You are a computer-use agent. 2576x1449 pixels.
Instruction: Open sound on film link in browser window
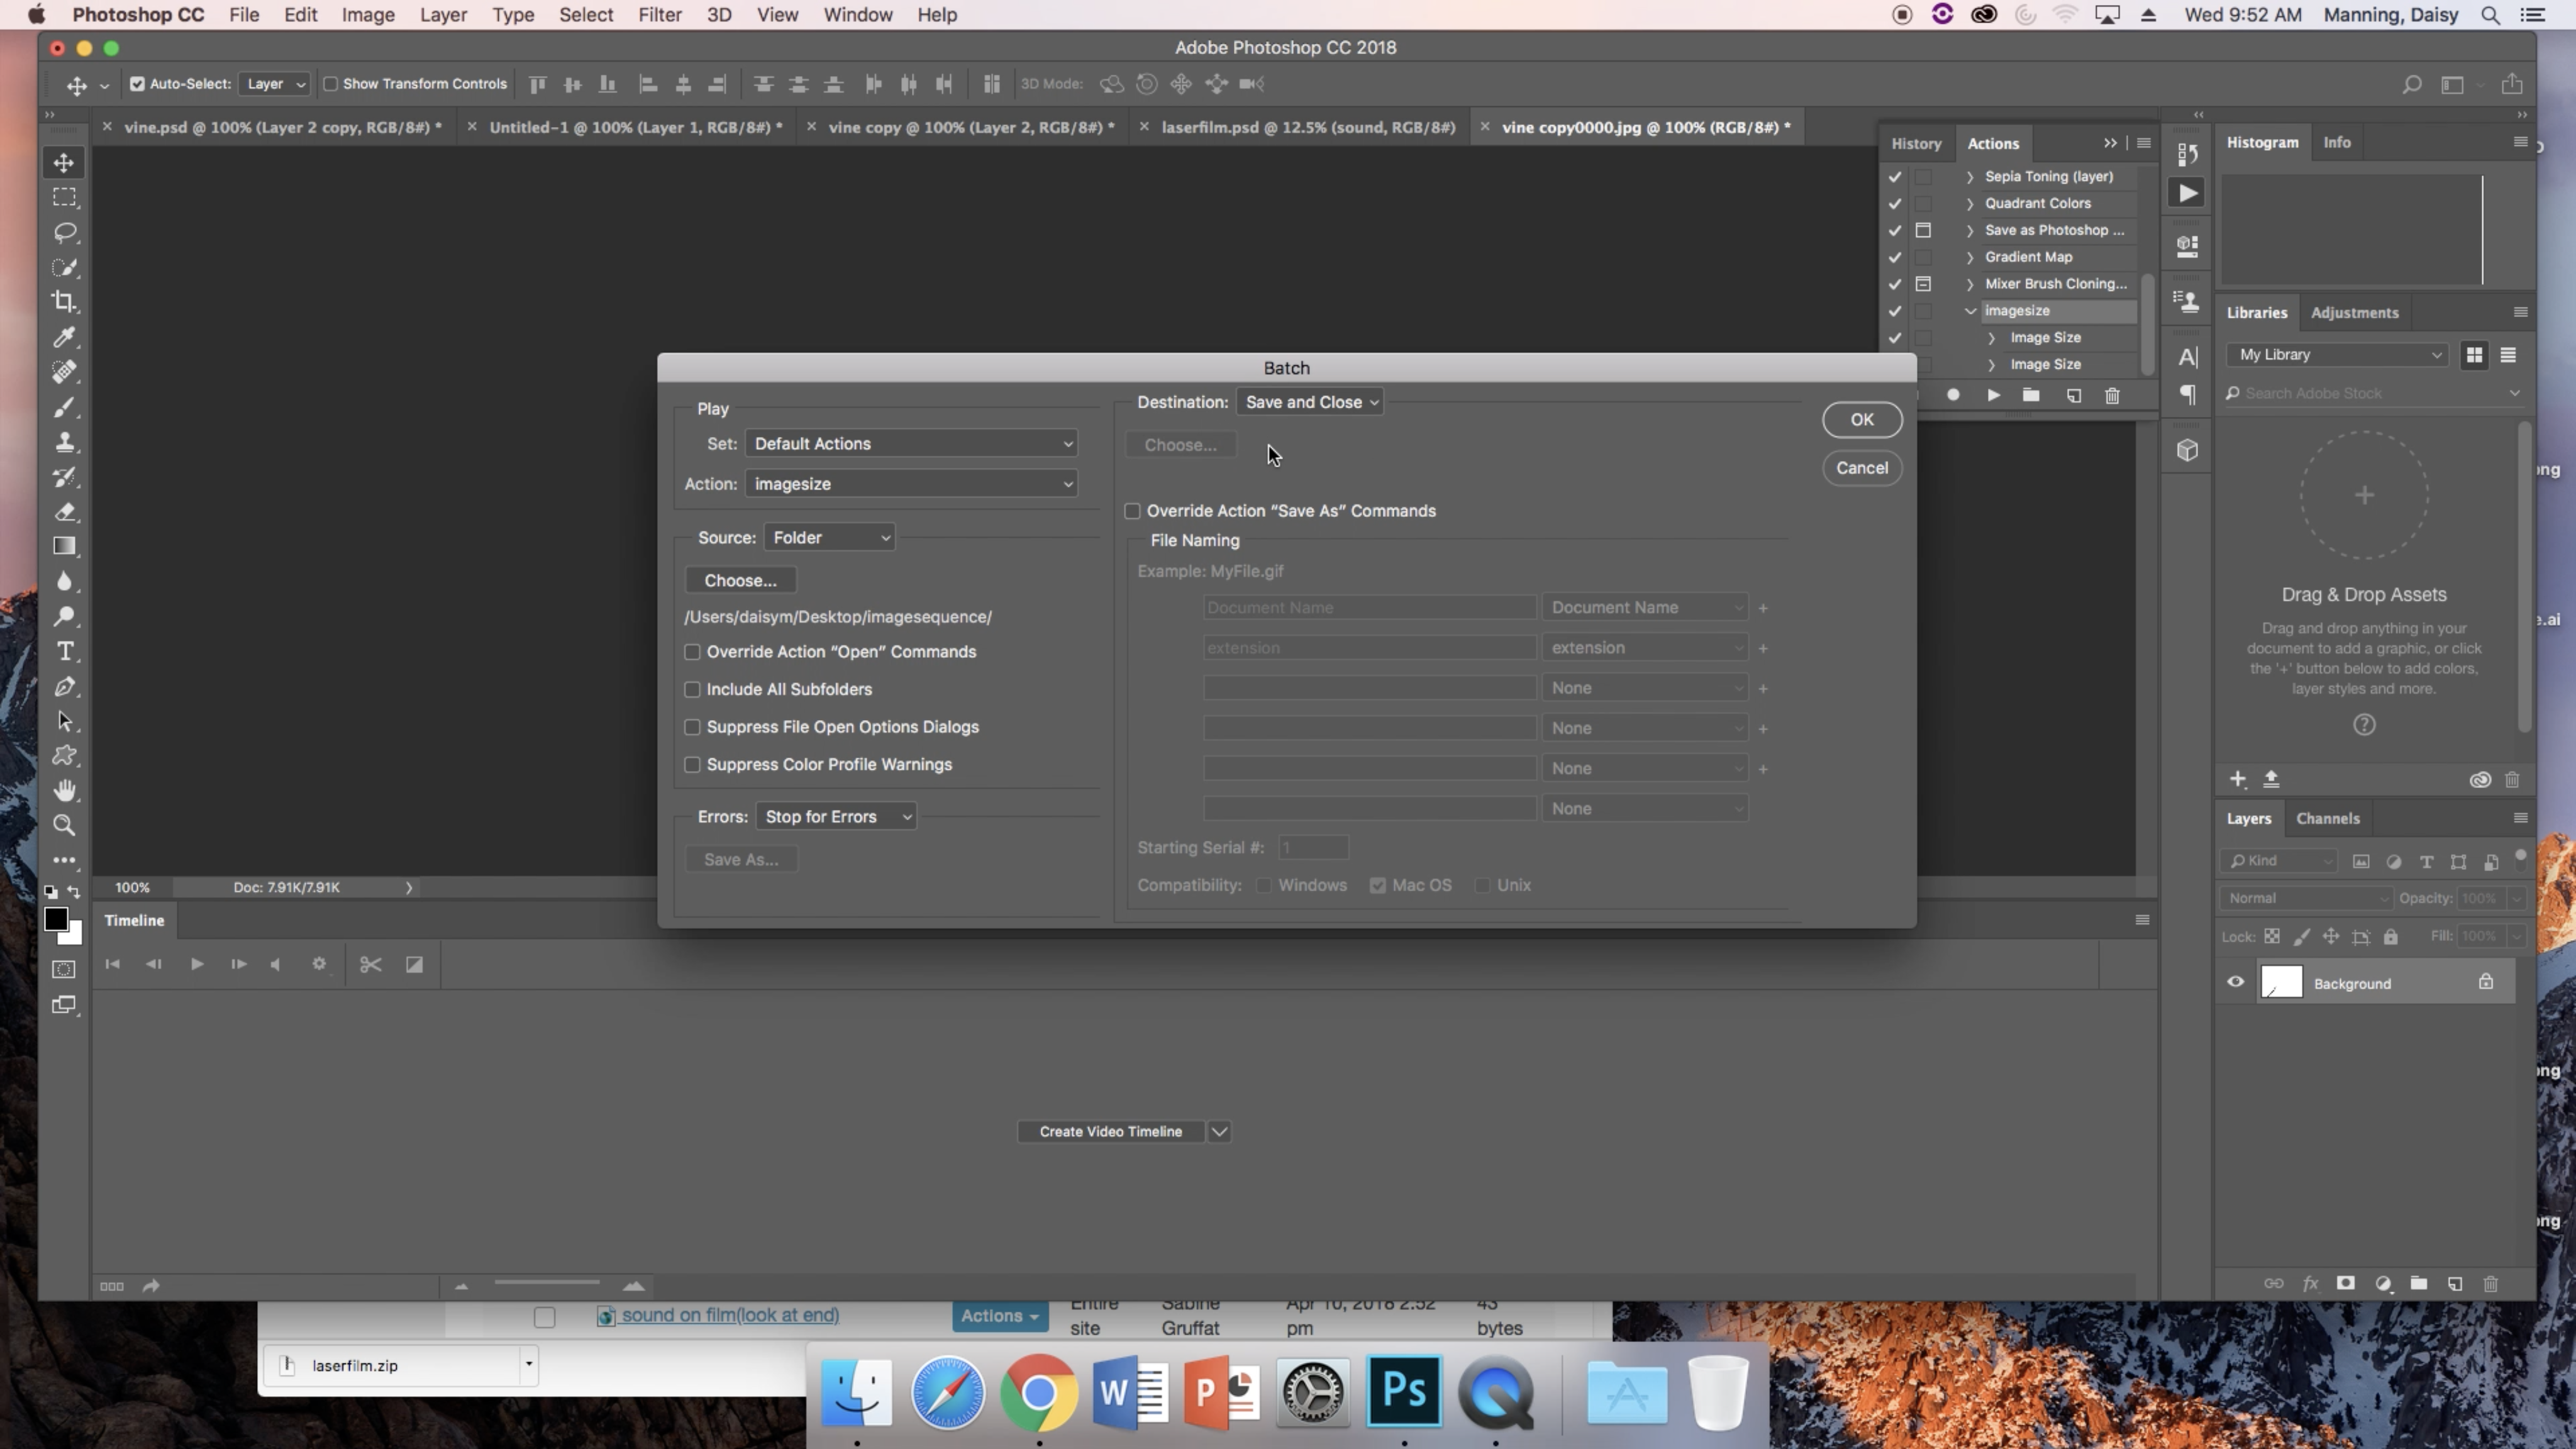[730, 1315]
